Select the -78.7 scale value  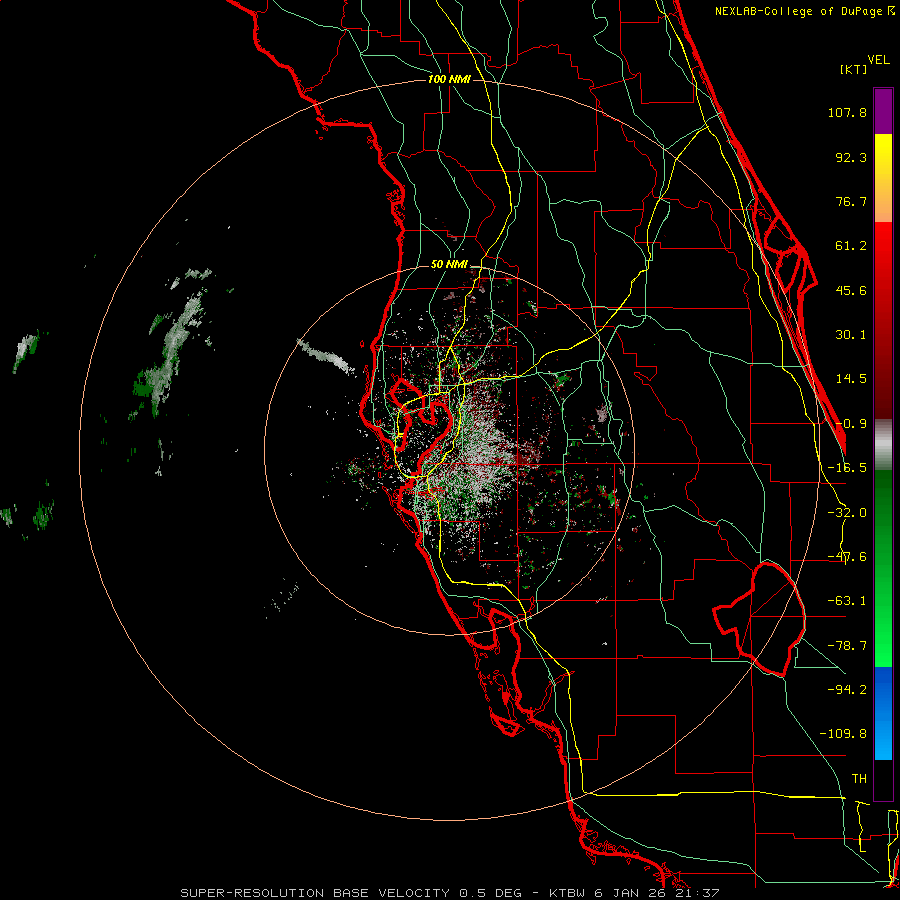847,646
